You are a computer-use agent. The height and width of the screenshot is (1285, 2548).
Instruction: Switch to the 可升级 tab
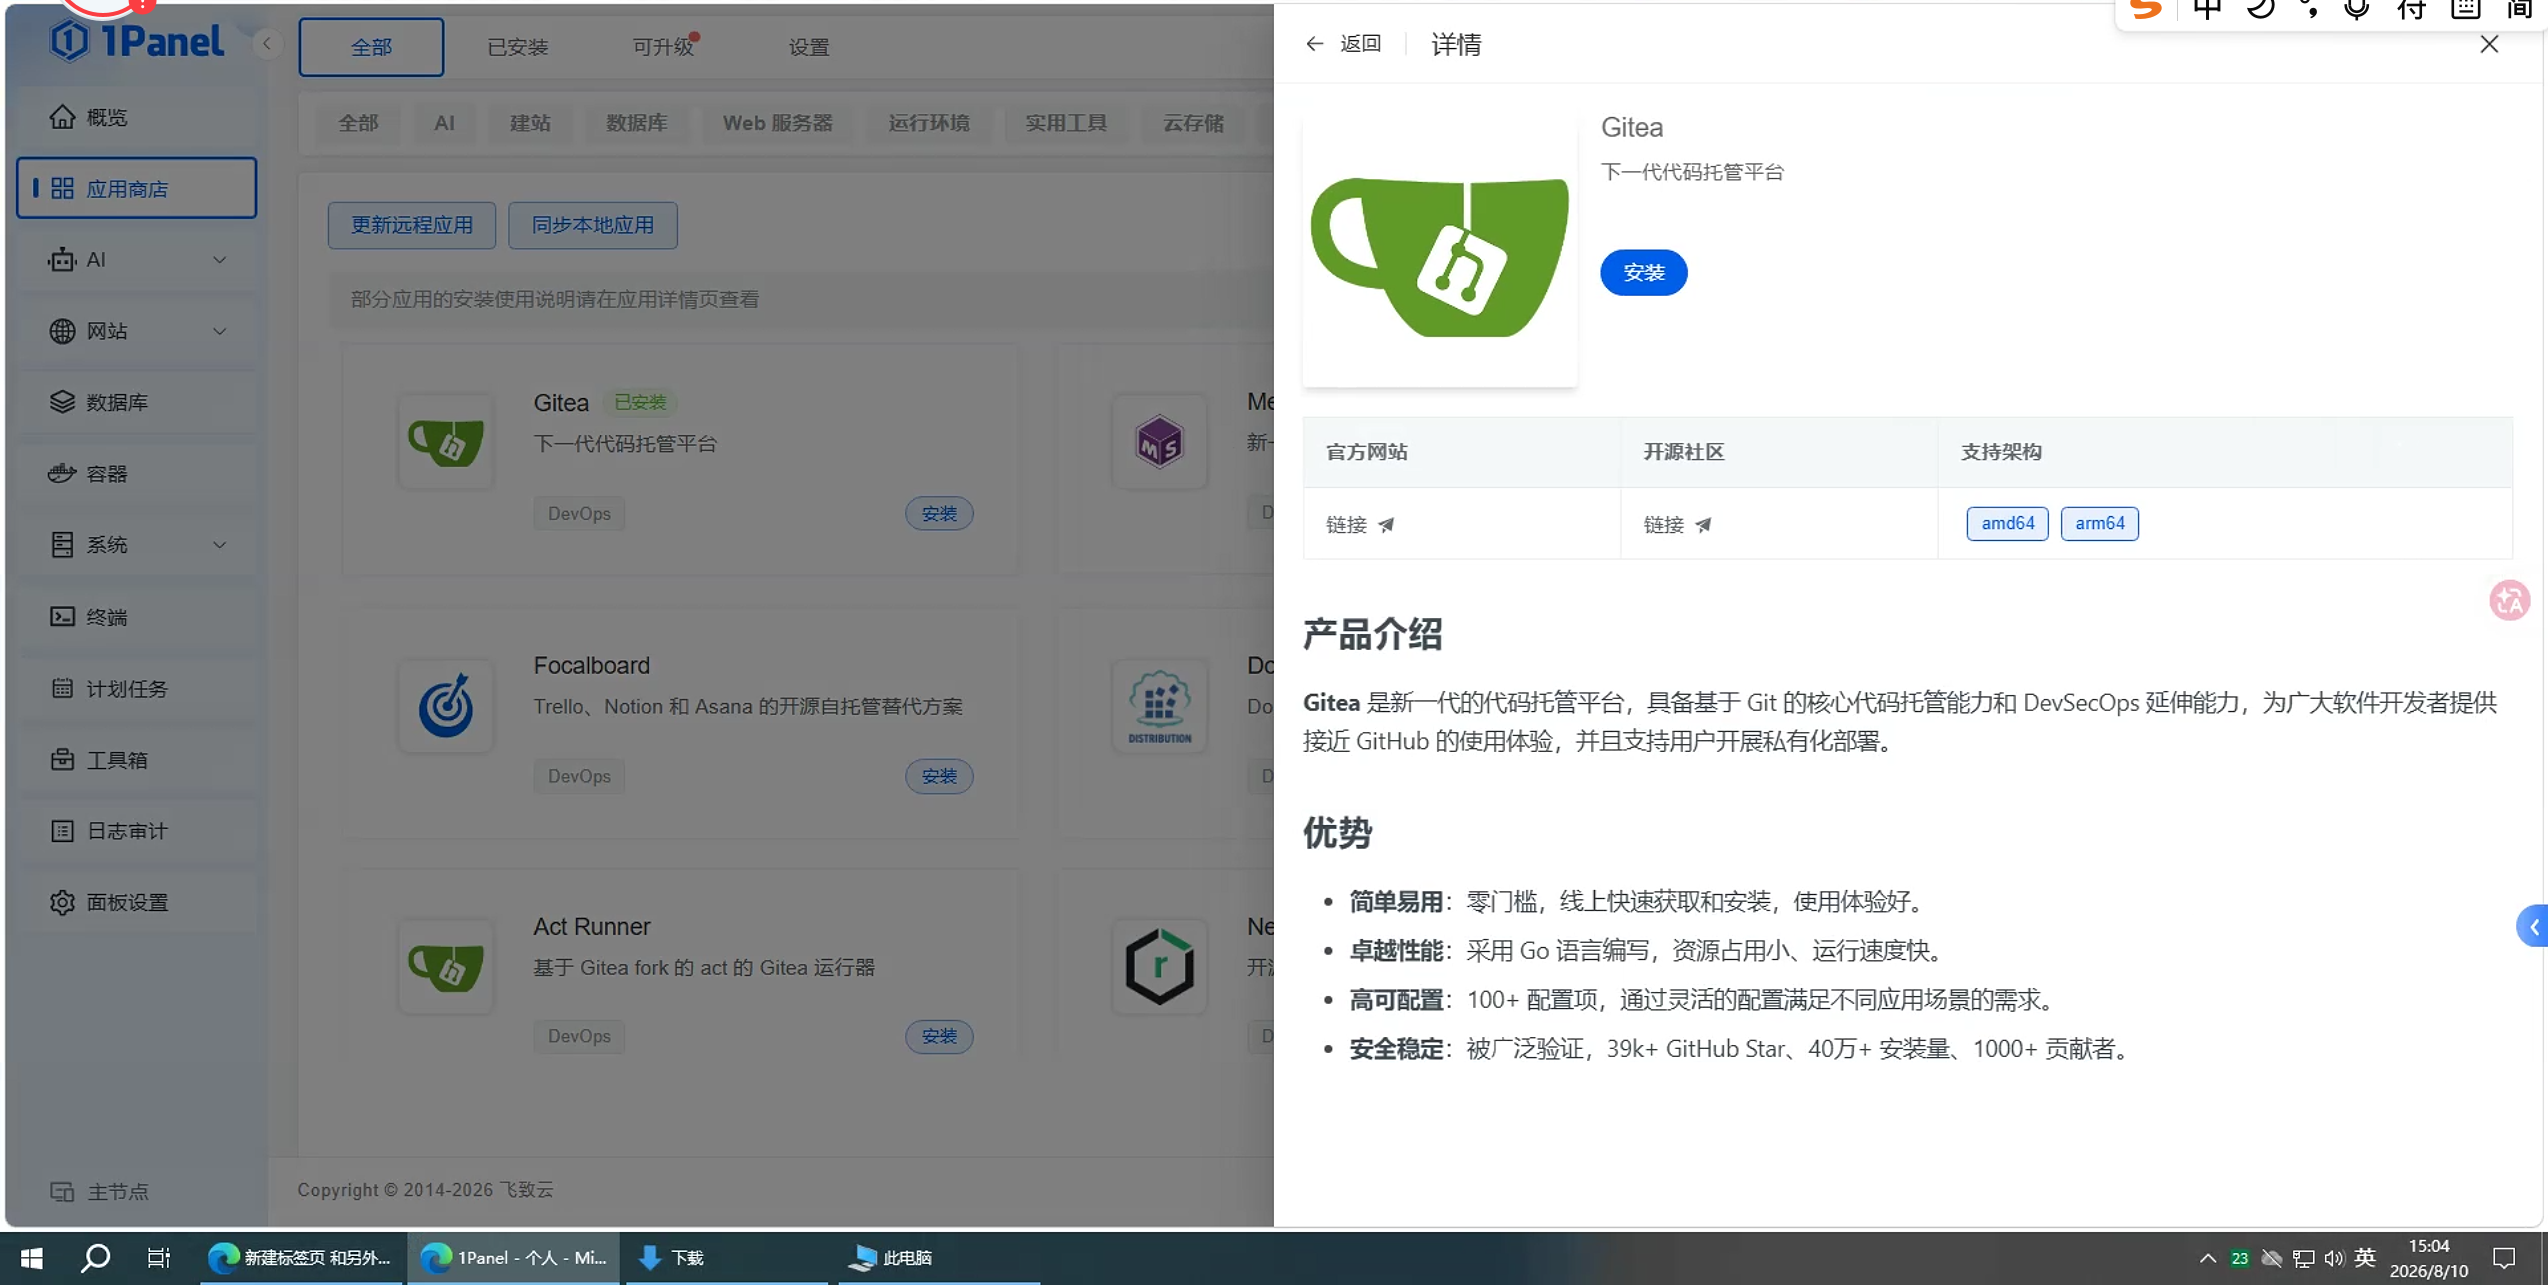click(x=663, y=47)
